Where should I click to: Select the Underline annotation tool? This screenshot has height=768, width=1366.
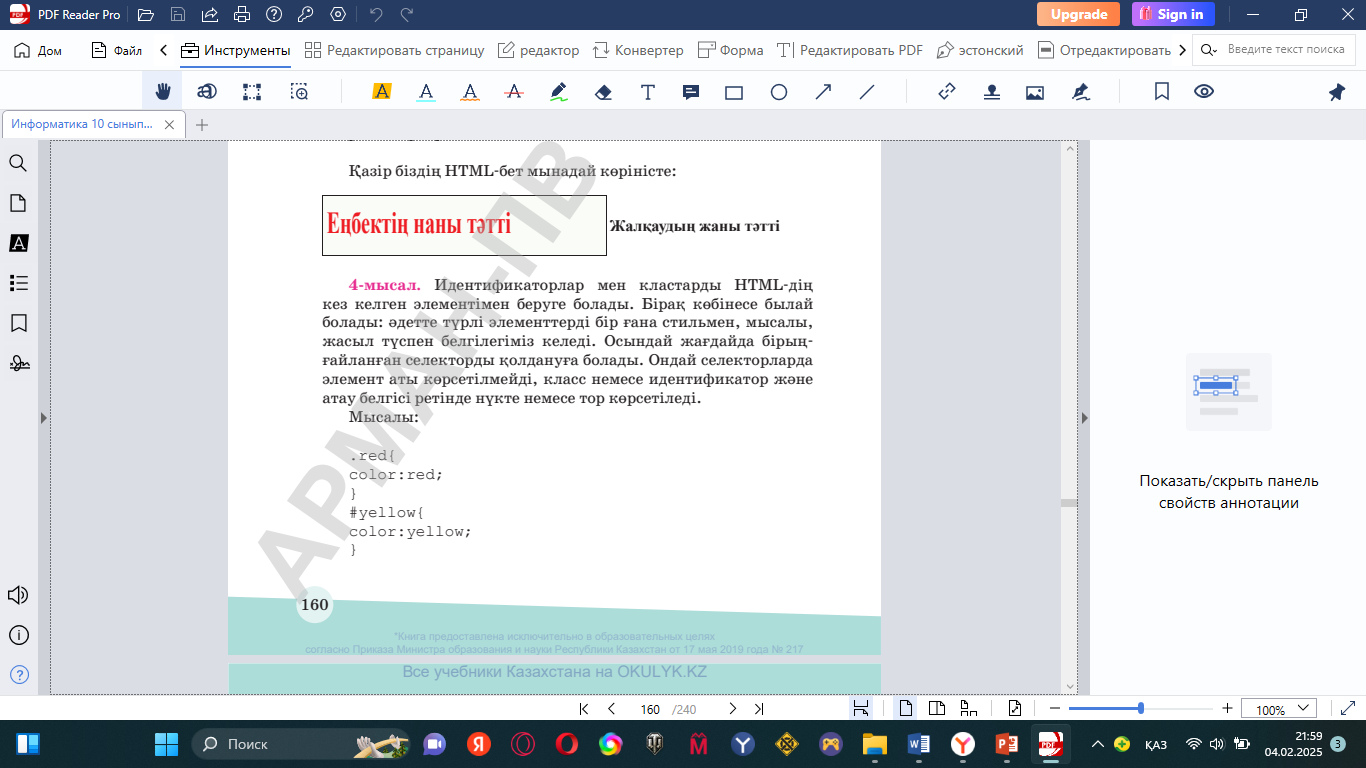pyautogui.click(x=426, y=92)
